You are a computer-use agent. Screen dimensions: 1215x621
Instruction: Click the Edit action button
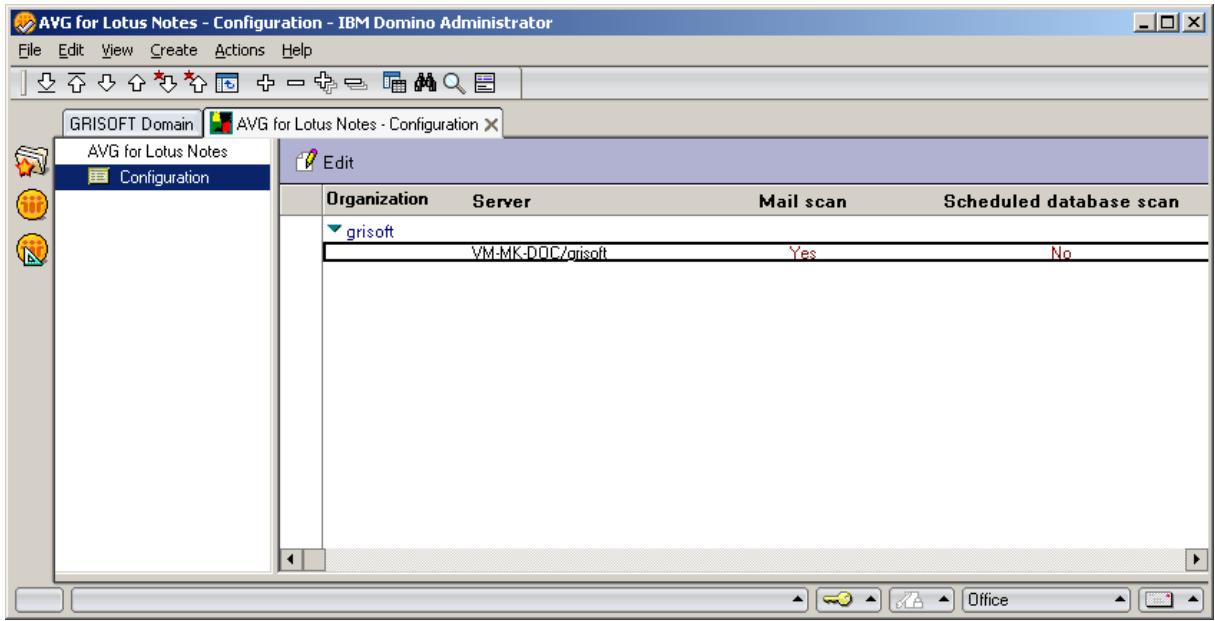[x=324, y=161]
